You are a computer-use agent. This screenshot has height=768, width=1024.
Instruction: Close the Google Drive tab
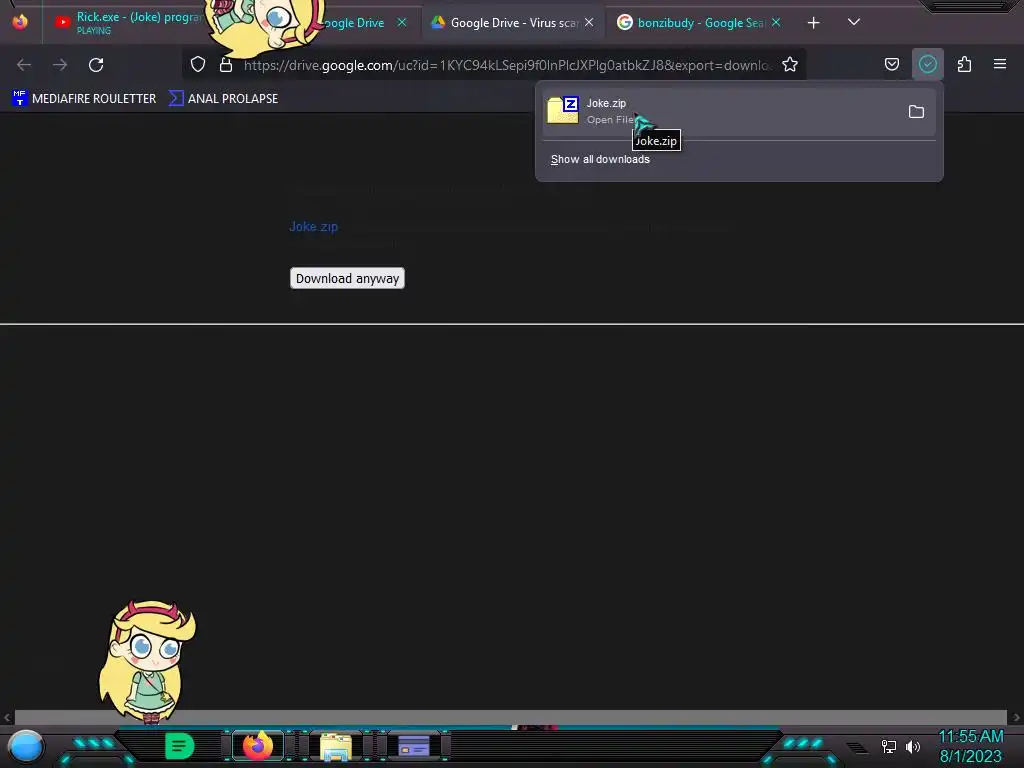pos(402,22)
